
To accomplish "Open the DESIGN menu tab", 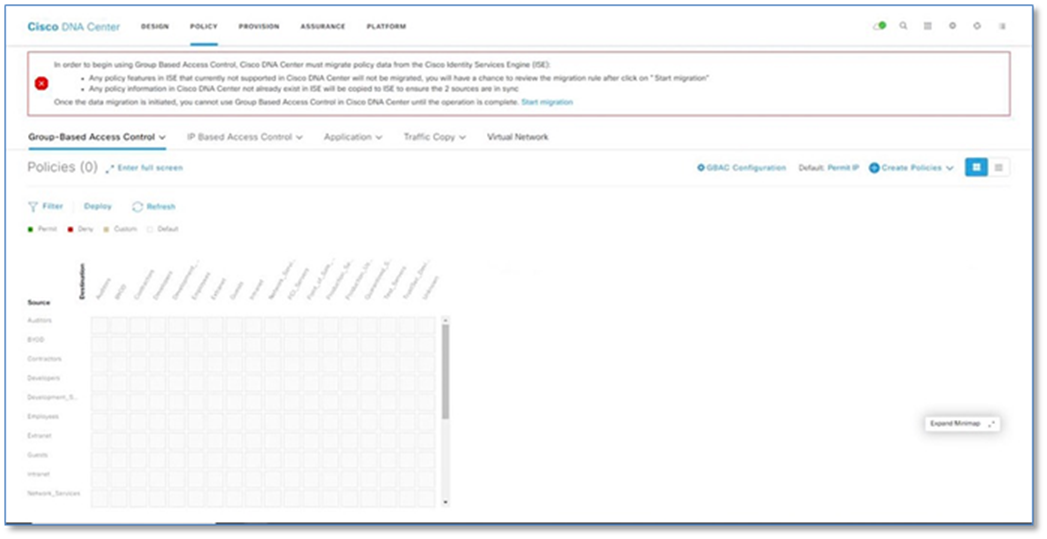I will [155, 27].
